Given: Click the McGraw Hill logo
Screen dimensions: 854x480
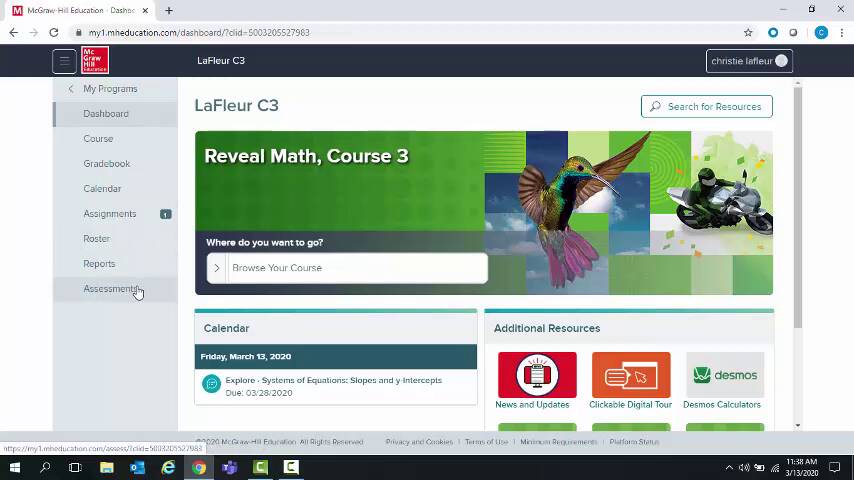Looking at the screenshot, I should [x=95, y=61].
